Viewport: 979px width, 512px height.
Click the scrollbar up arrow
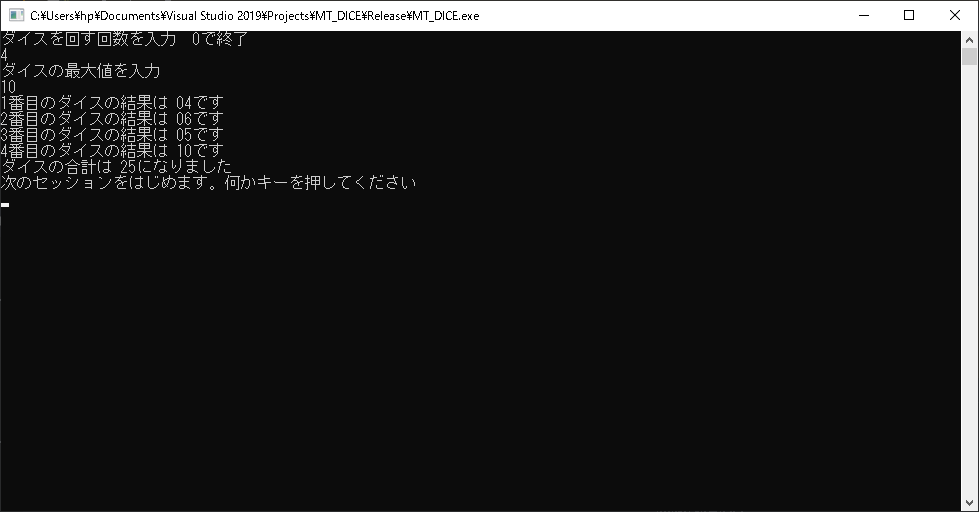969,40
